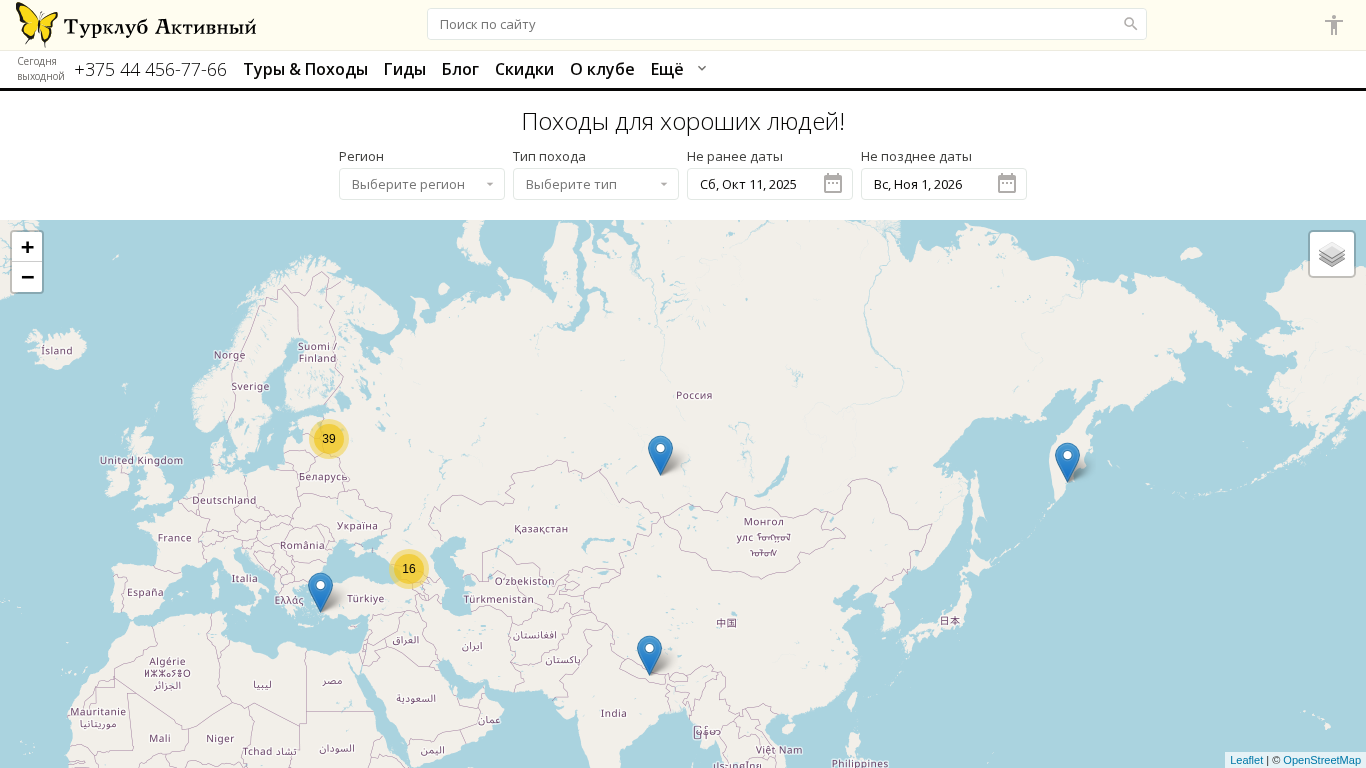Click the search magnifier icon
The height and width of the screenshot is (768, 1366).
point(1130,24)
